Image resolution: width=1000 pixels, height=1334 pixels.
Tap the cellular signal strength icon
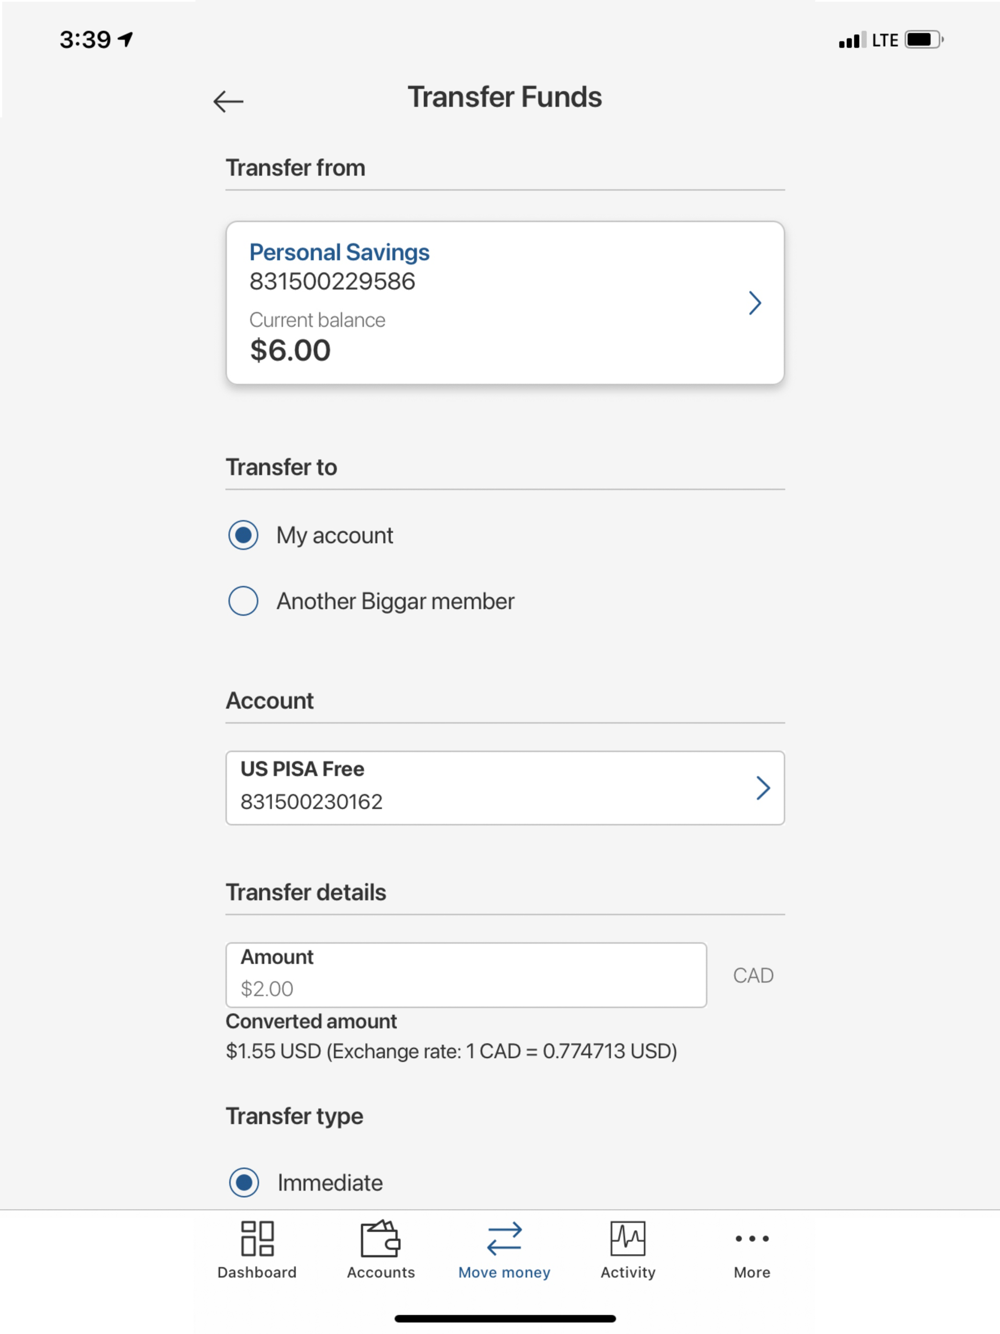[x=852, y=41]
